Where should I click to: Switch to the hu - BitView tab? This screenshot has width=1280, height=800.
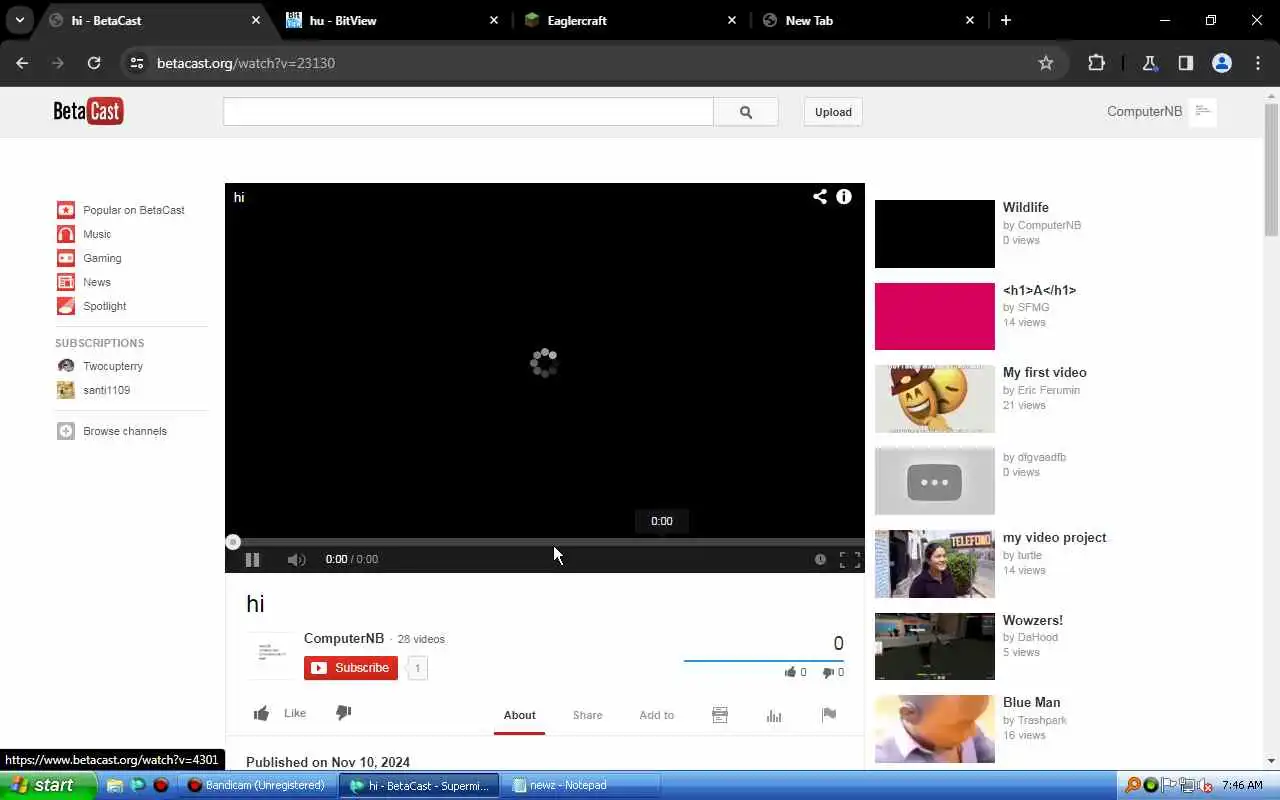click(390, 20)
